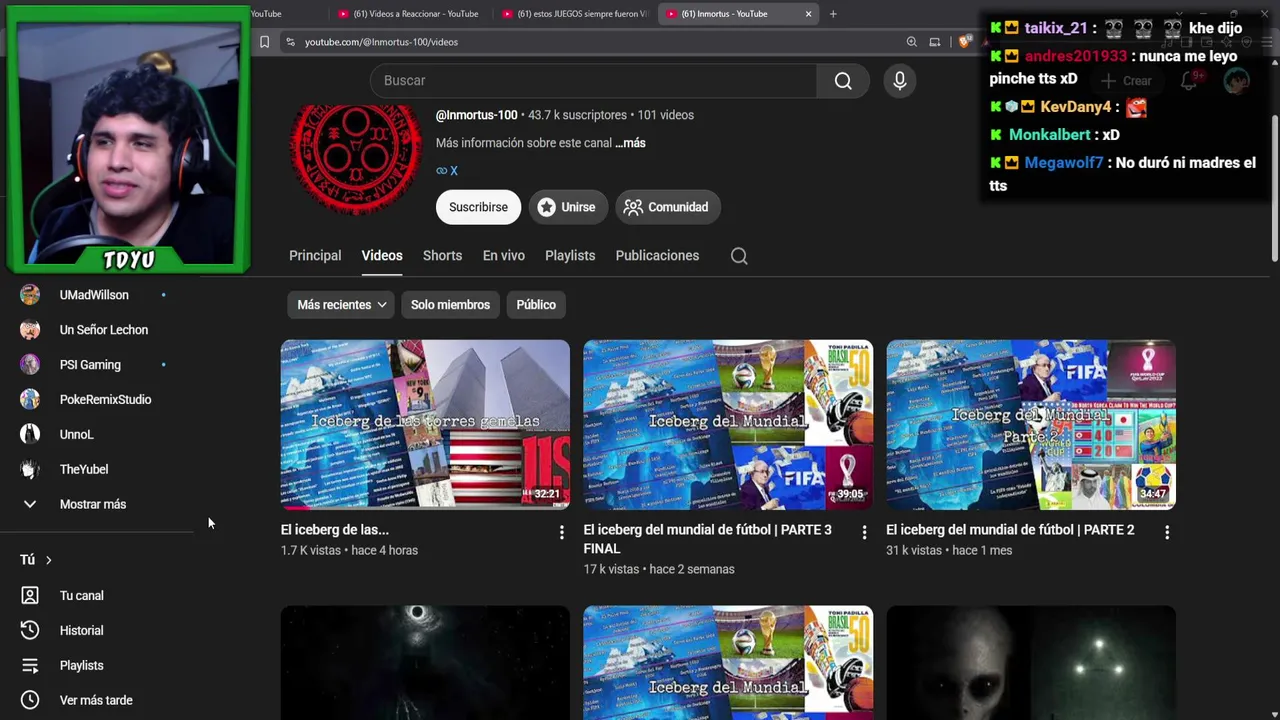Open Un Señor Lechon subscription avatar
The image size is (1280, 720).
coord(30,330)
